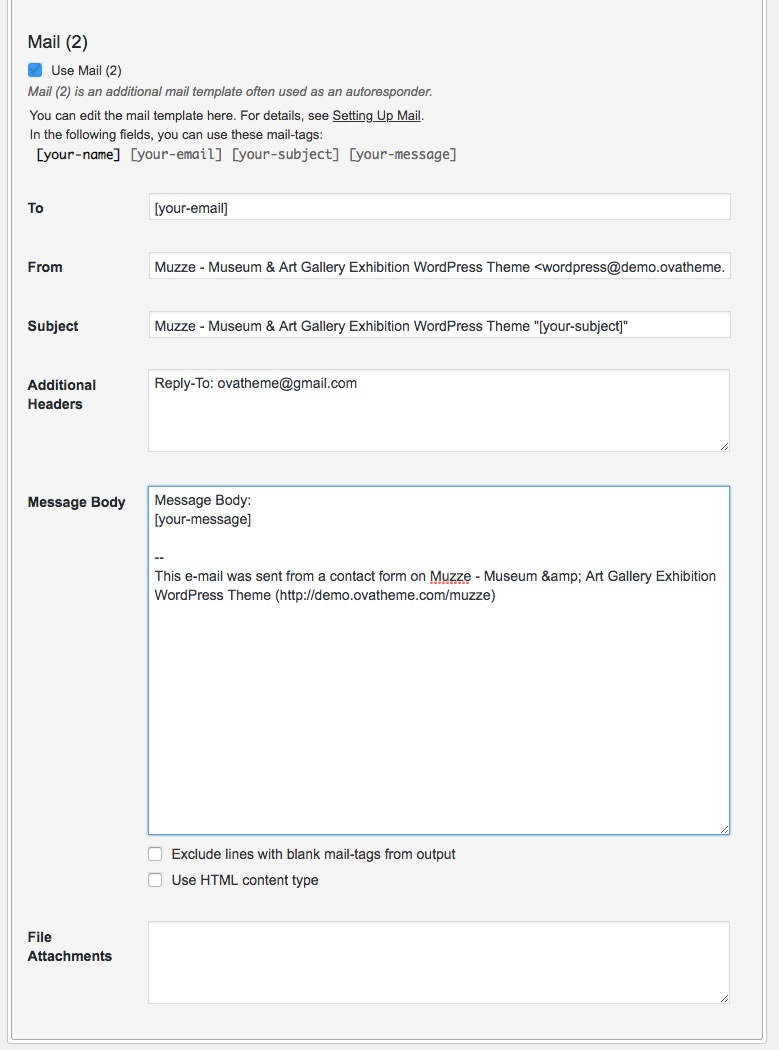779x1050 pixels.
Task: Click the misspelled word Muzze in message body
Action: tap(450, 576)
